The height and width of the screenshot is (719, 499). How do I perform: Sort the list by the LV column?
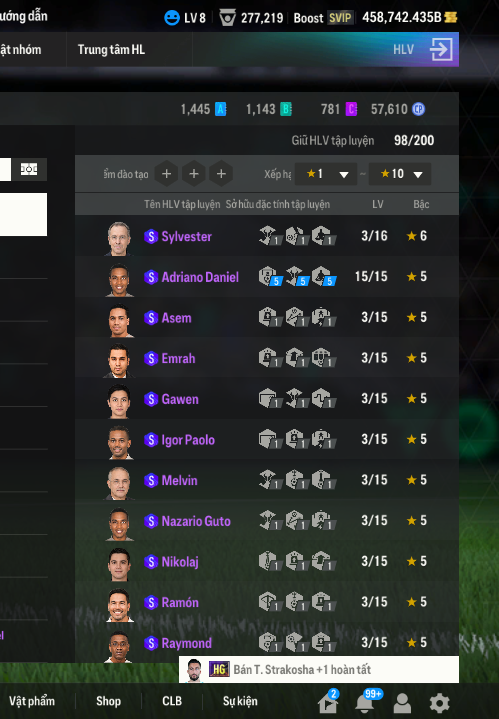[377, 204]
